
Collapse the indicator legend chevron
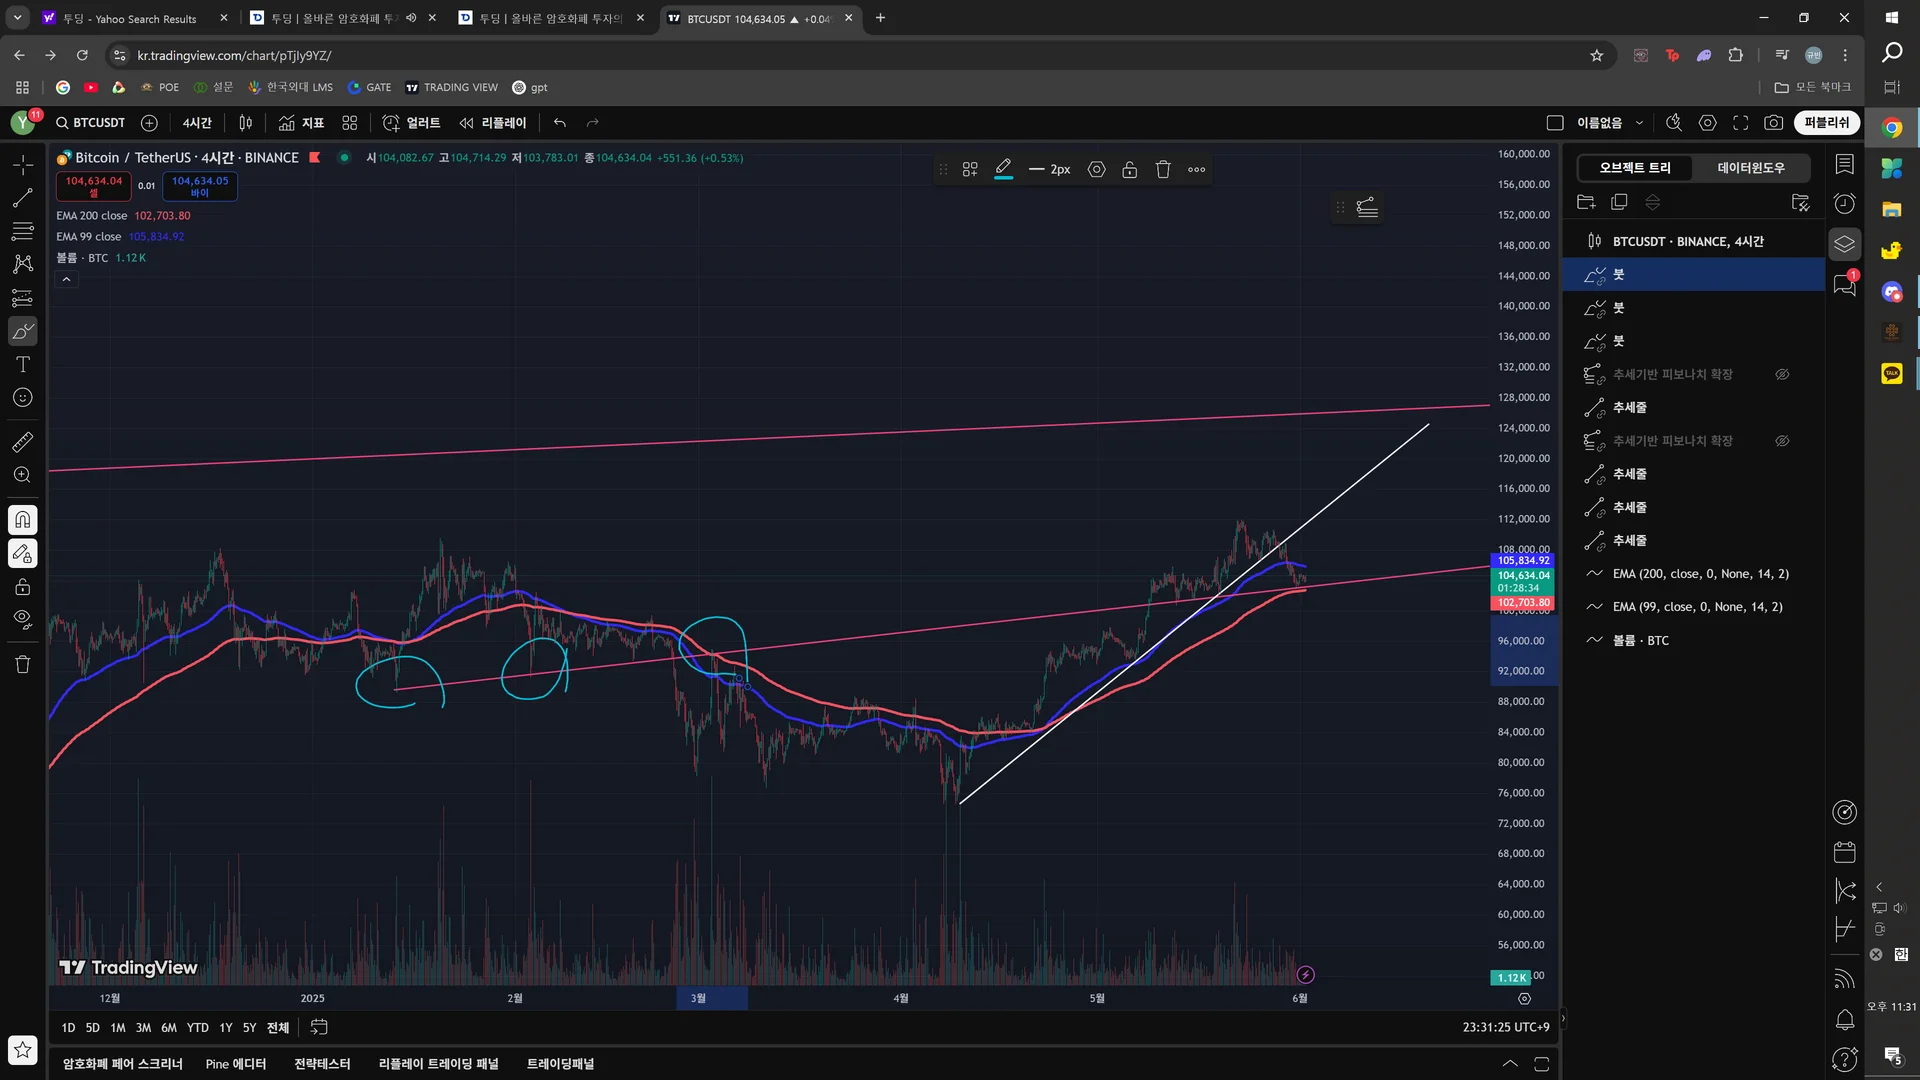click(x=66, y=280)
